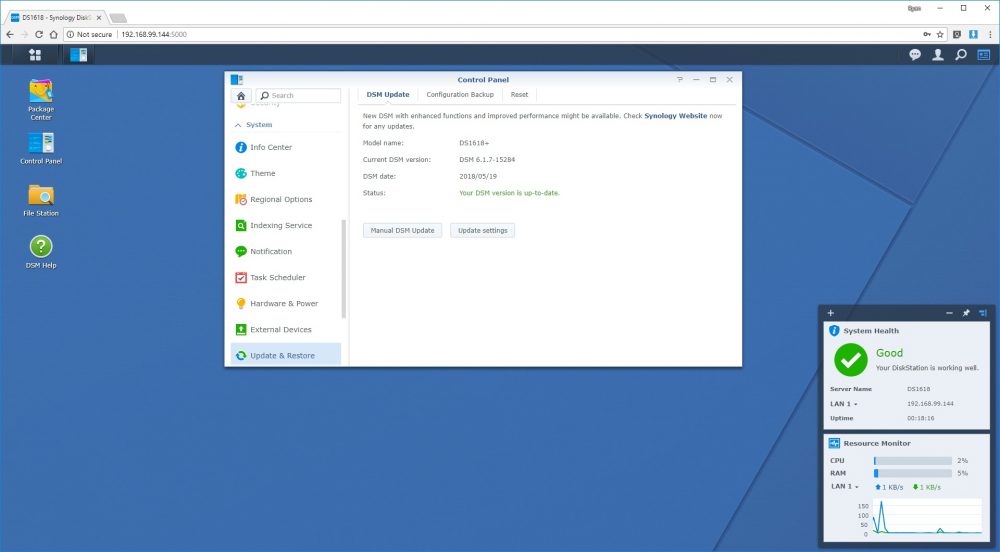Open the Synology Website link
Viewport: 1000px width, 552px height.
pos(675,116)
